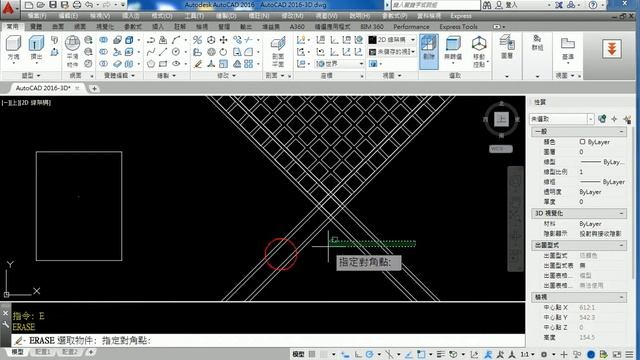Toggle hardware acceleration blue circle
The height and width of the screenshot is (360, 640).
[x=591, y=354]
